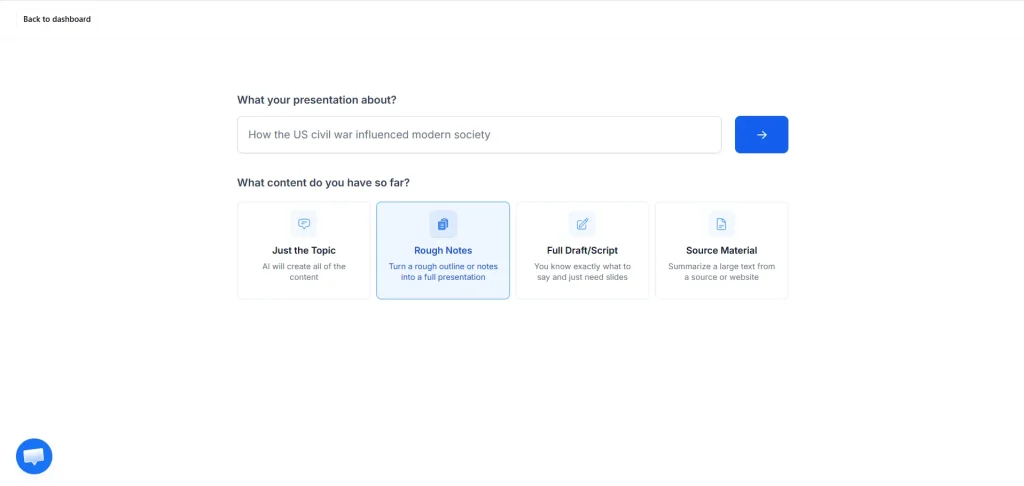Click 'Turn a rough outline or notes' description
This screenshot has width=1024, height=486.
pyautogui.click(x=443, y=272)
